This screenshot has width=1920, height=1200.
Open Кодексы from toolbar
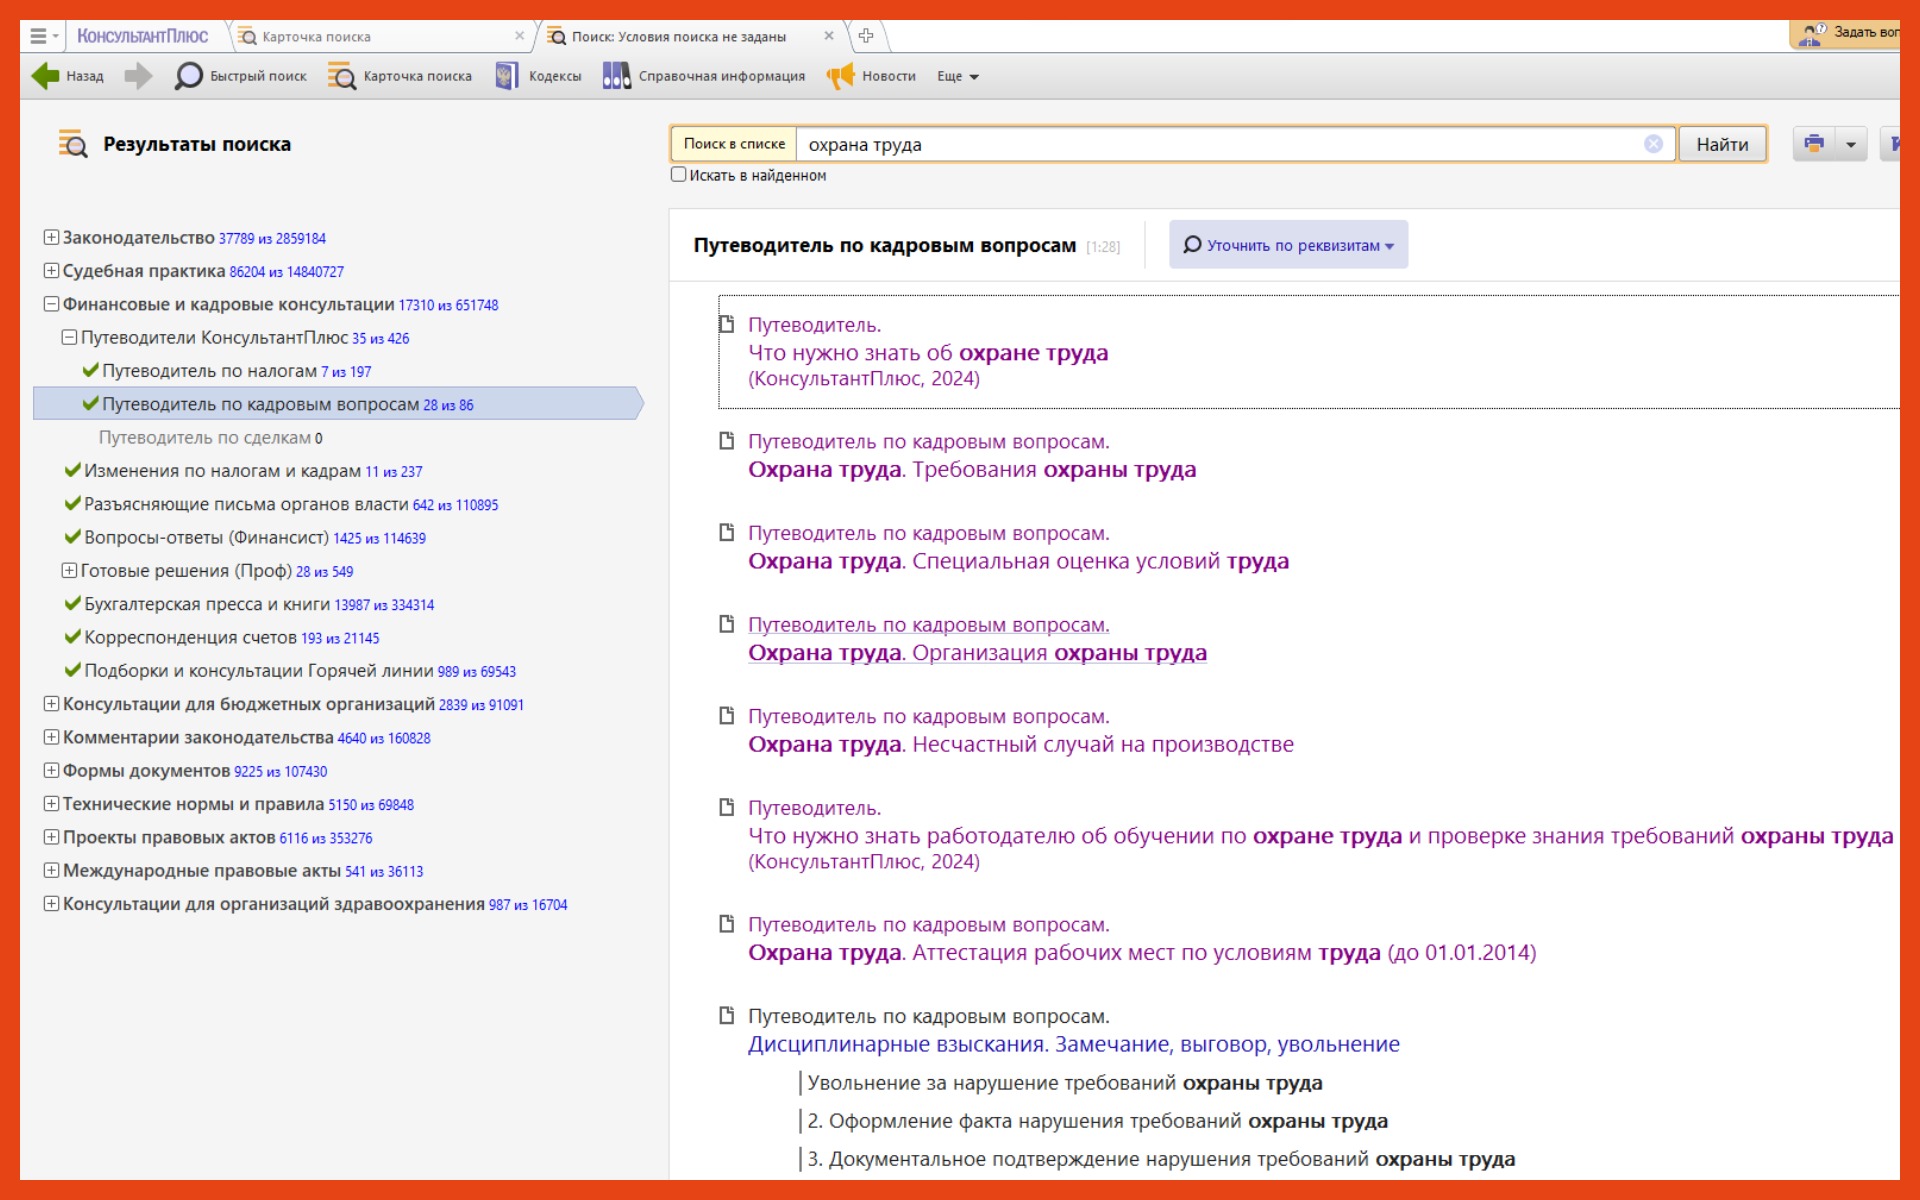point(538,76)
